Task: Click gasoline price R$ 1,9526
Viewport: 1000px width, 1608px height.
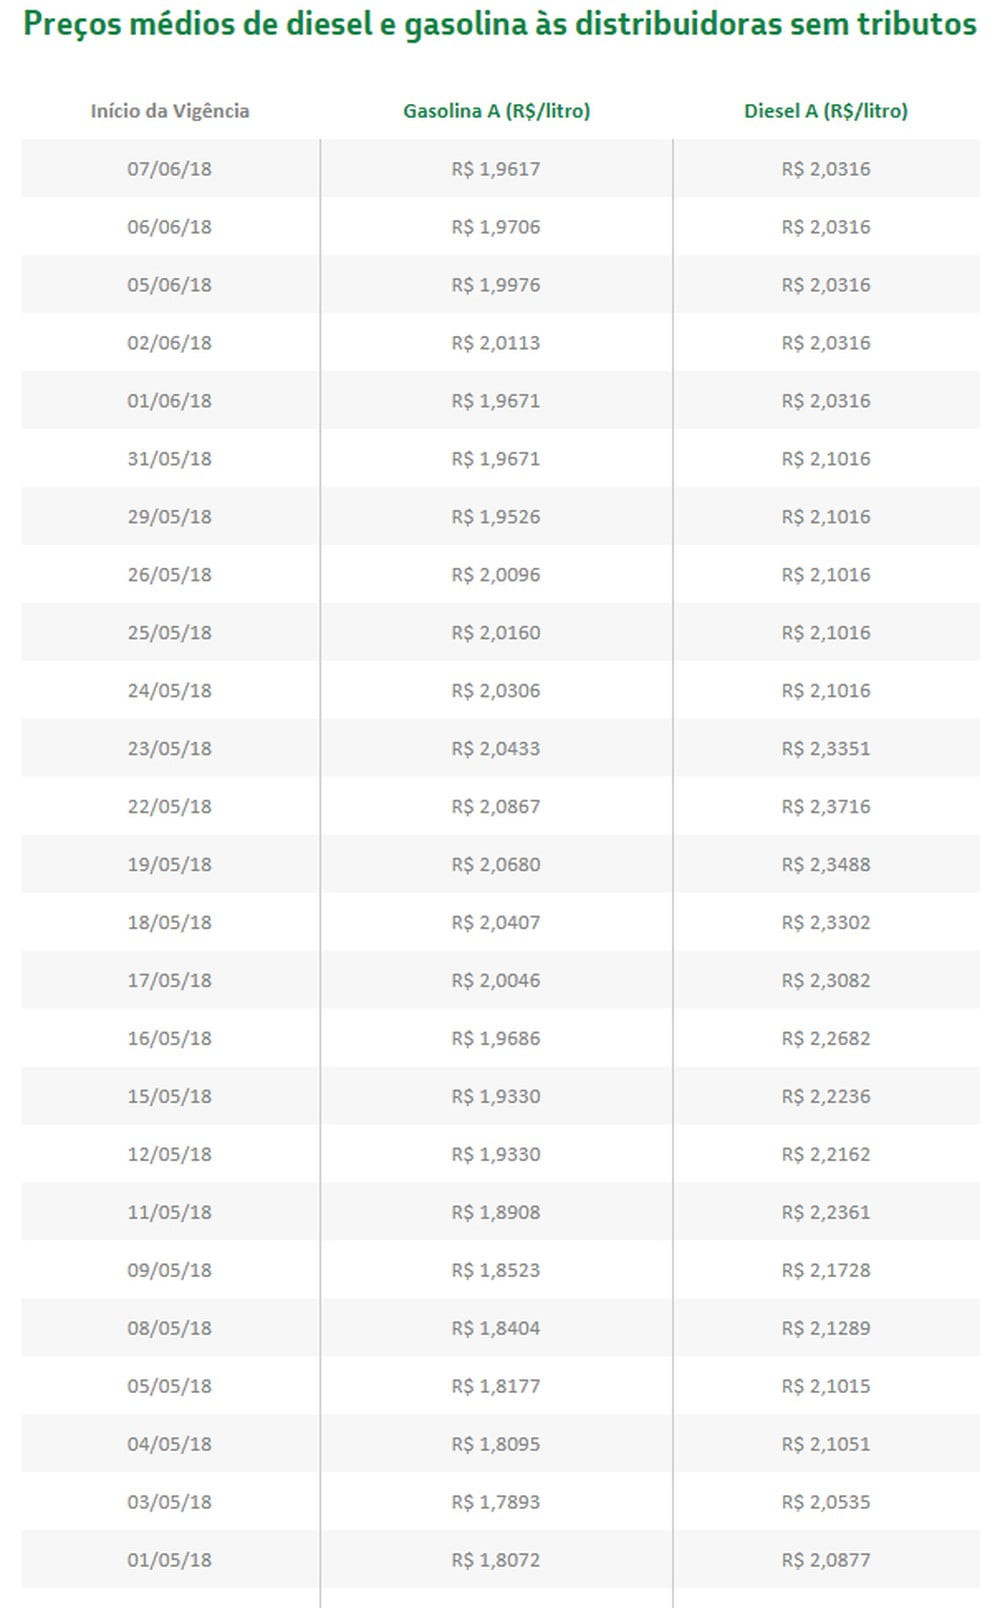Action: [x=496, y=517]
